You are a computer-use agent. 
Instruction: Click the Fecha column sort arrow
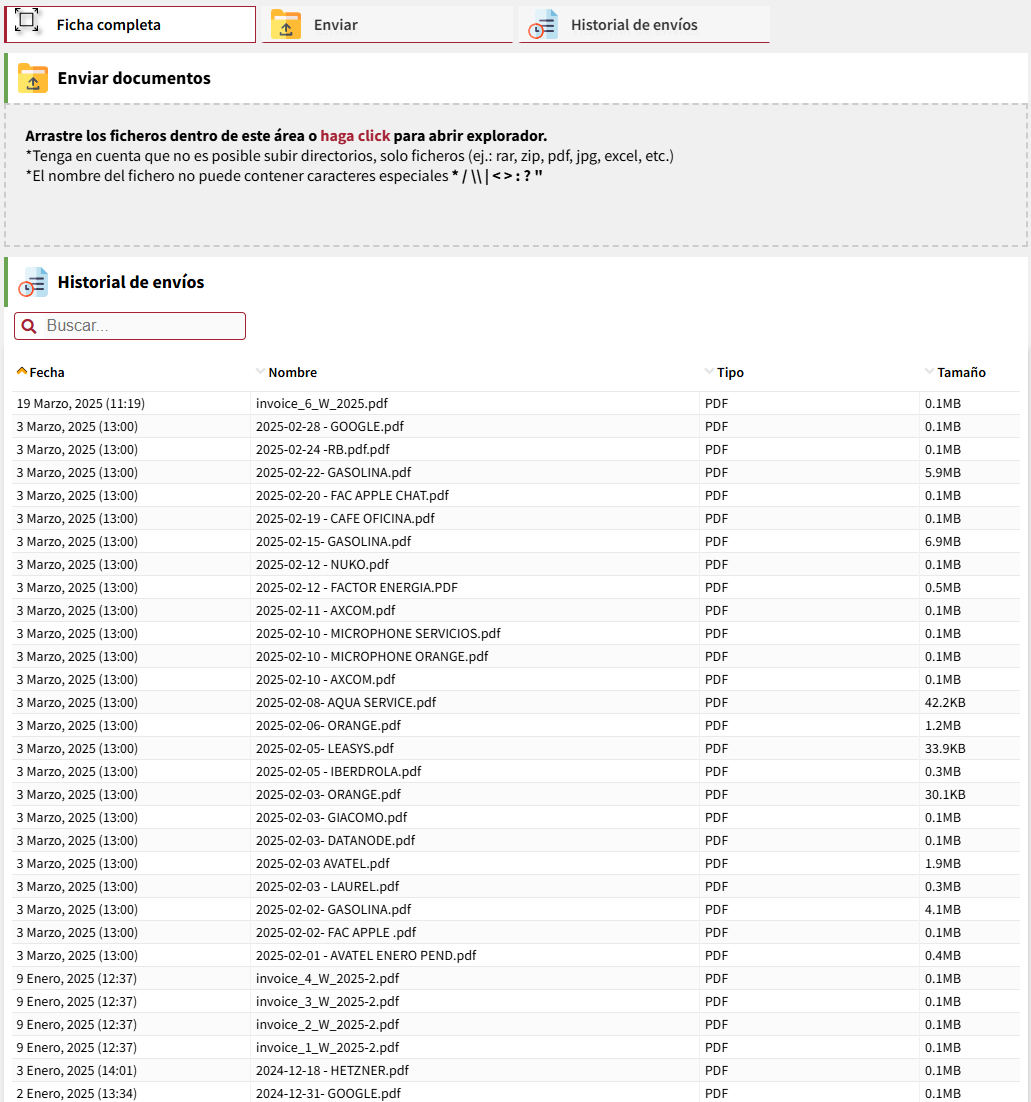pyautogui.click(x=22, y=372)
